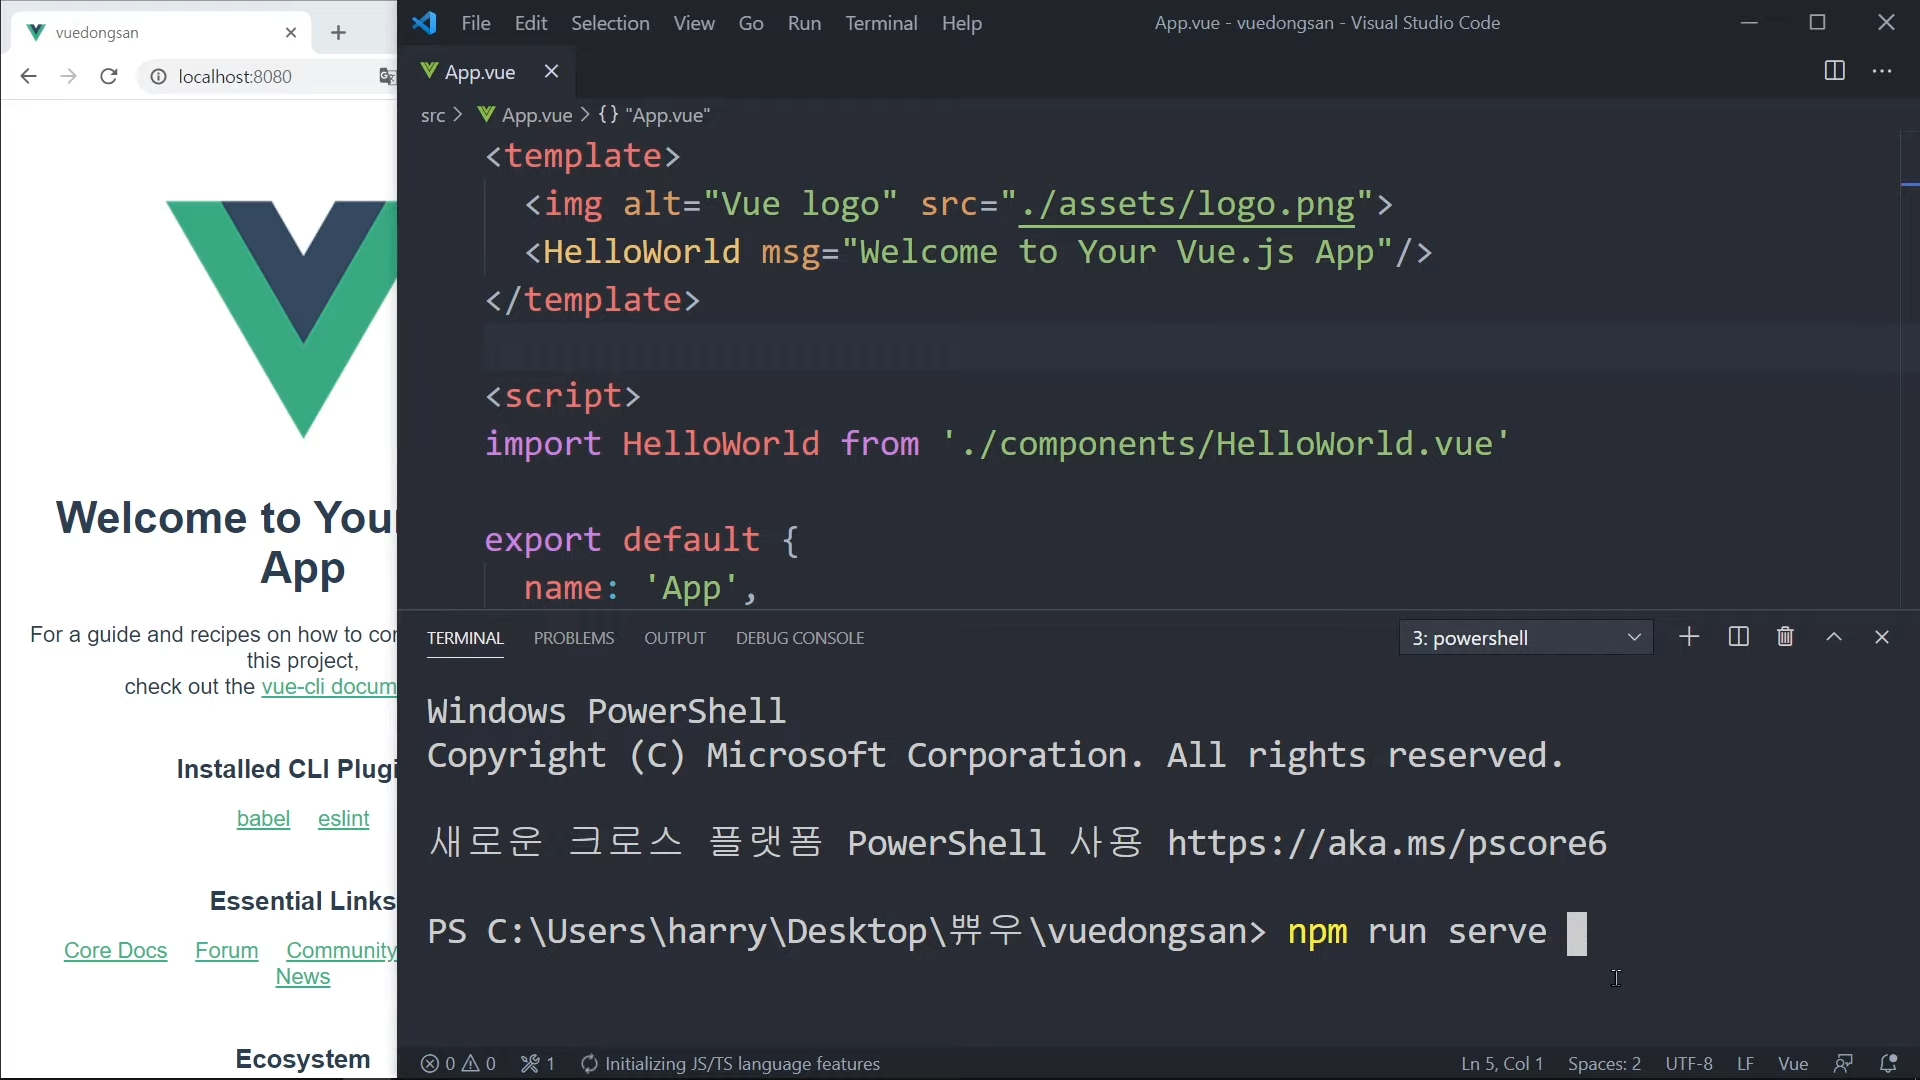Click the errors and warnings status indicator

pyautogui.click(x=458, y=1064)
